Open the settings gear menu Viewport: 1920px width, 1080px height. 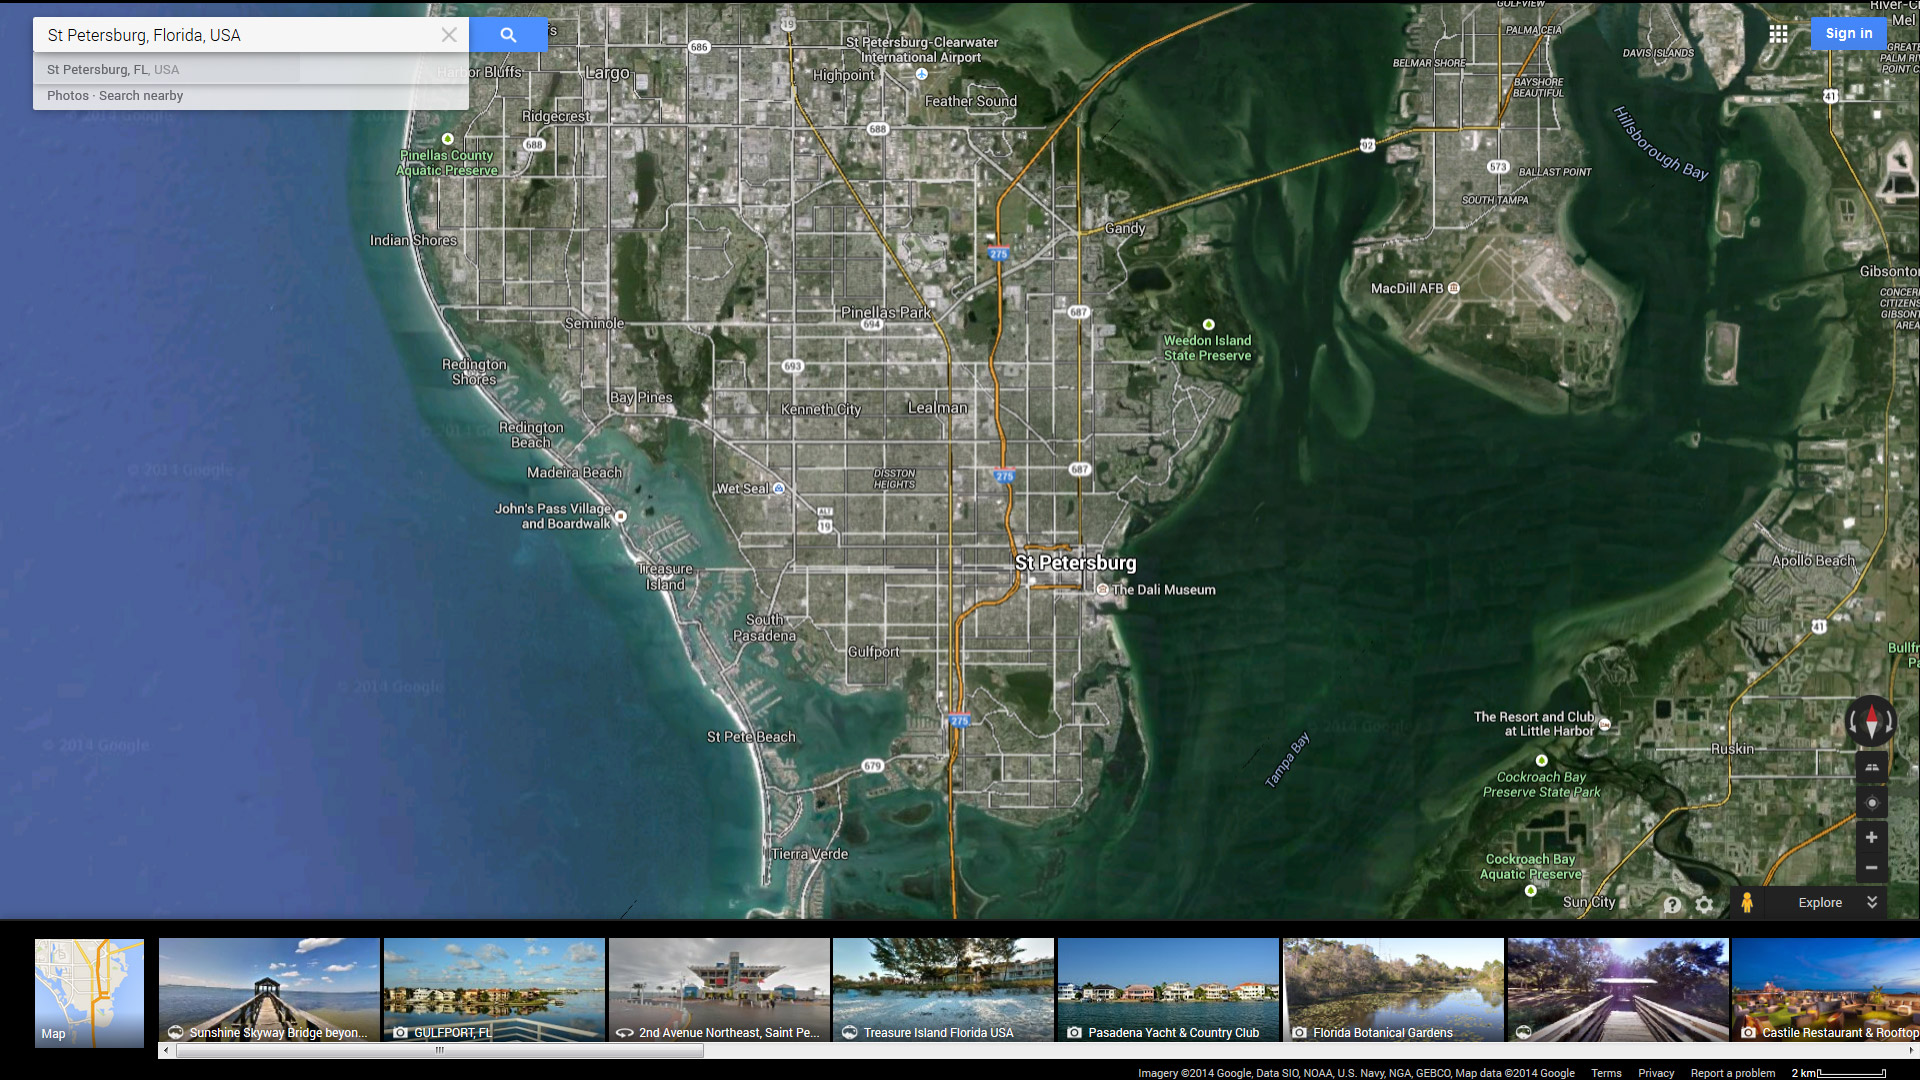(1704, 904)
